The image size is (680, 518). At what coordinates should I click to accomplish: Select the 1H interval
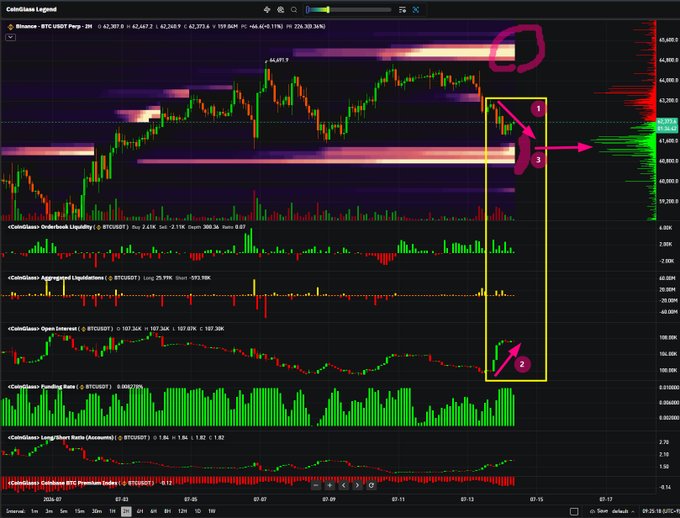click(x=112, y=511)
